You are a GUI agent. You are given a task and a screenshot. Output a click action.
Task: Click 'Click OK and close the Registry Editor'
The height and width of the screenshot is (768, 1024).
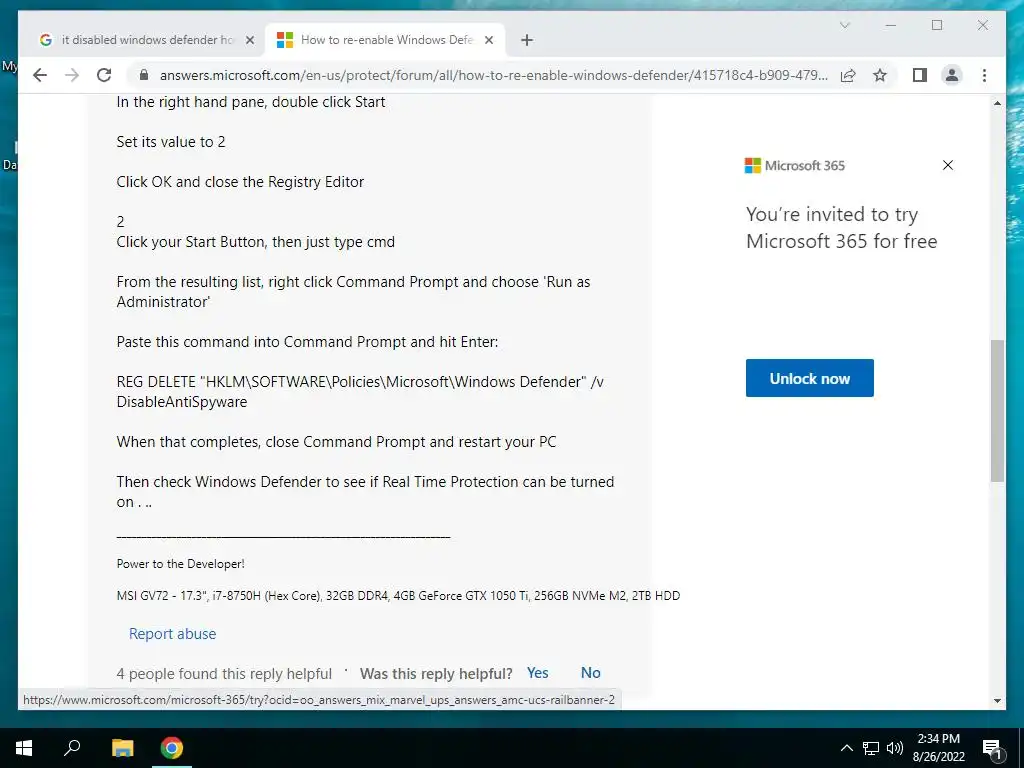click(x=240, y=182)
